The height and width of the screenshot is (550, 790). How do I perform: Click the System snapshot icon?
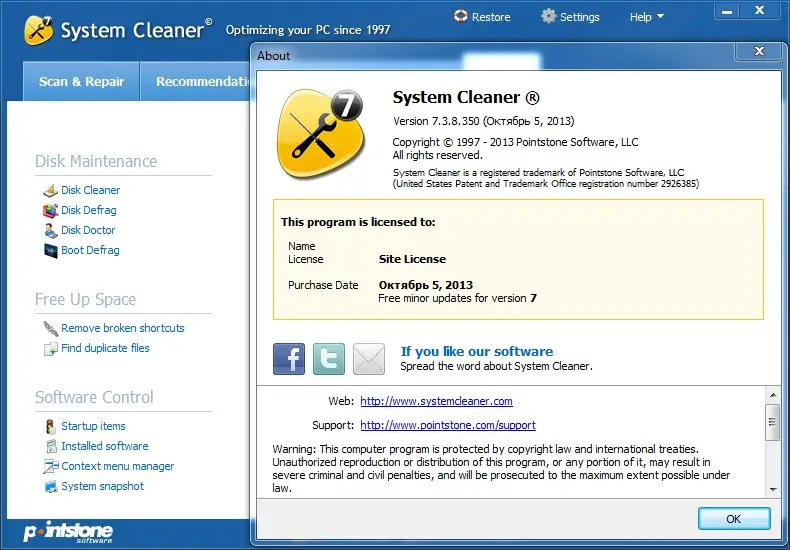[x=50, y=487]
